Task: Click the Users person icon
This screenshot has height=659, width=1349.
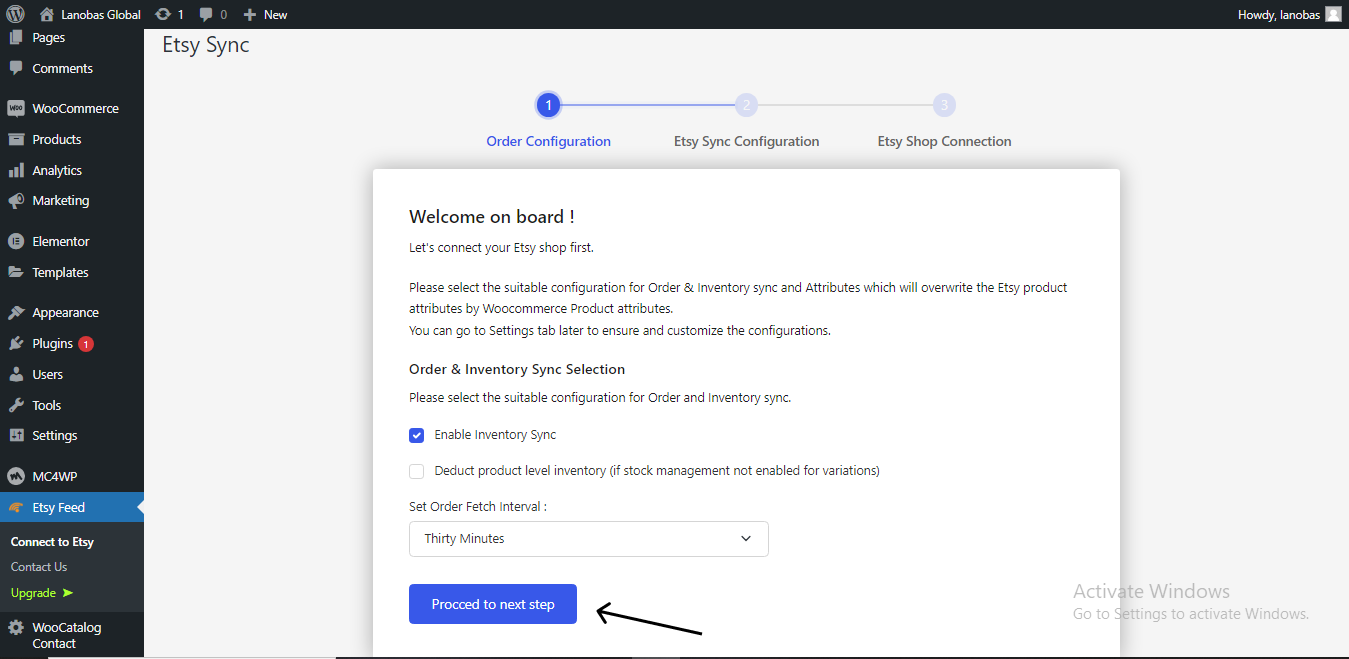Action: 16,374
